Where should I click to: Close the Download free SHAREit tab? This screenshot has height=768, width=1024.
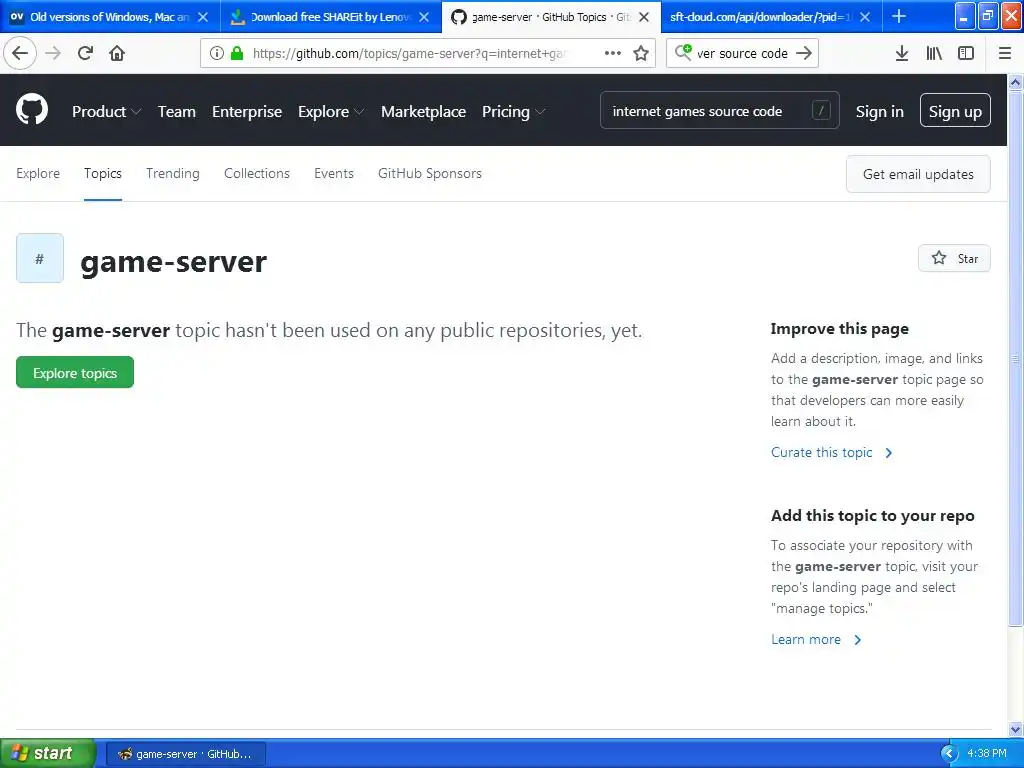[x=424, y=17]
